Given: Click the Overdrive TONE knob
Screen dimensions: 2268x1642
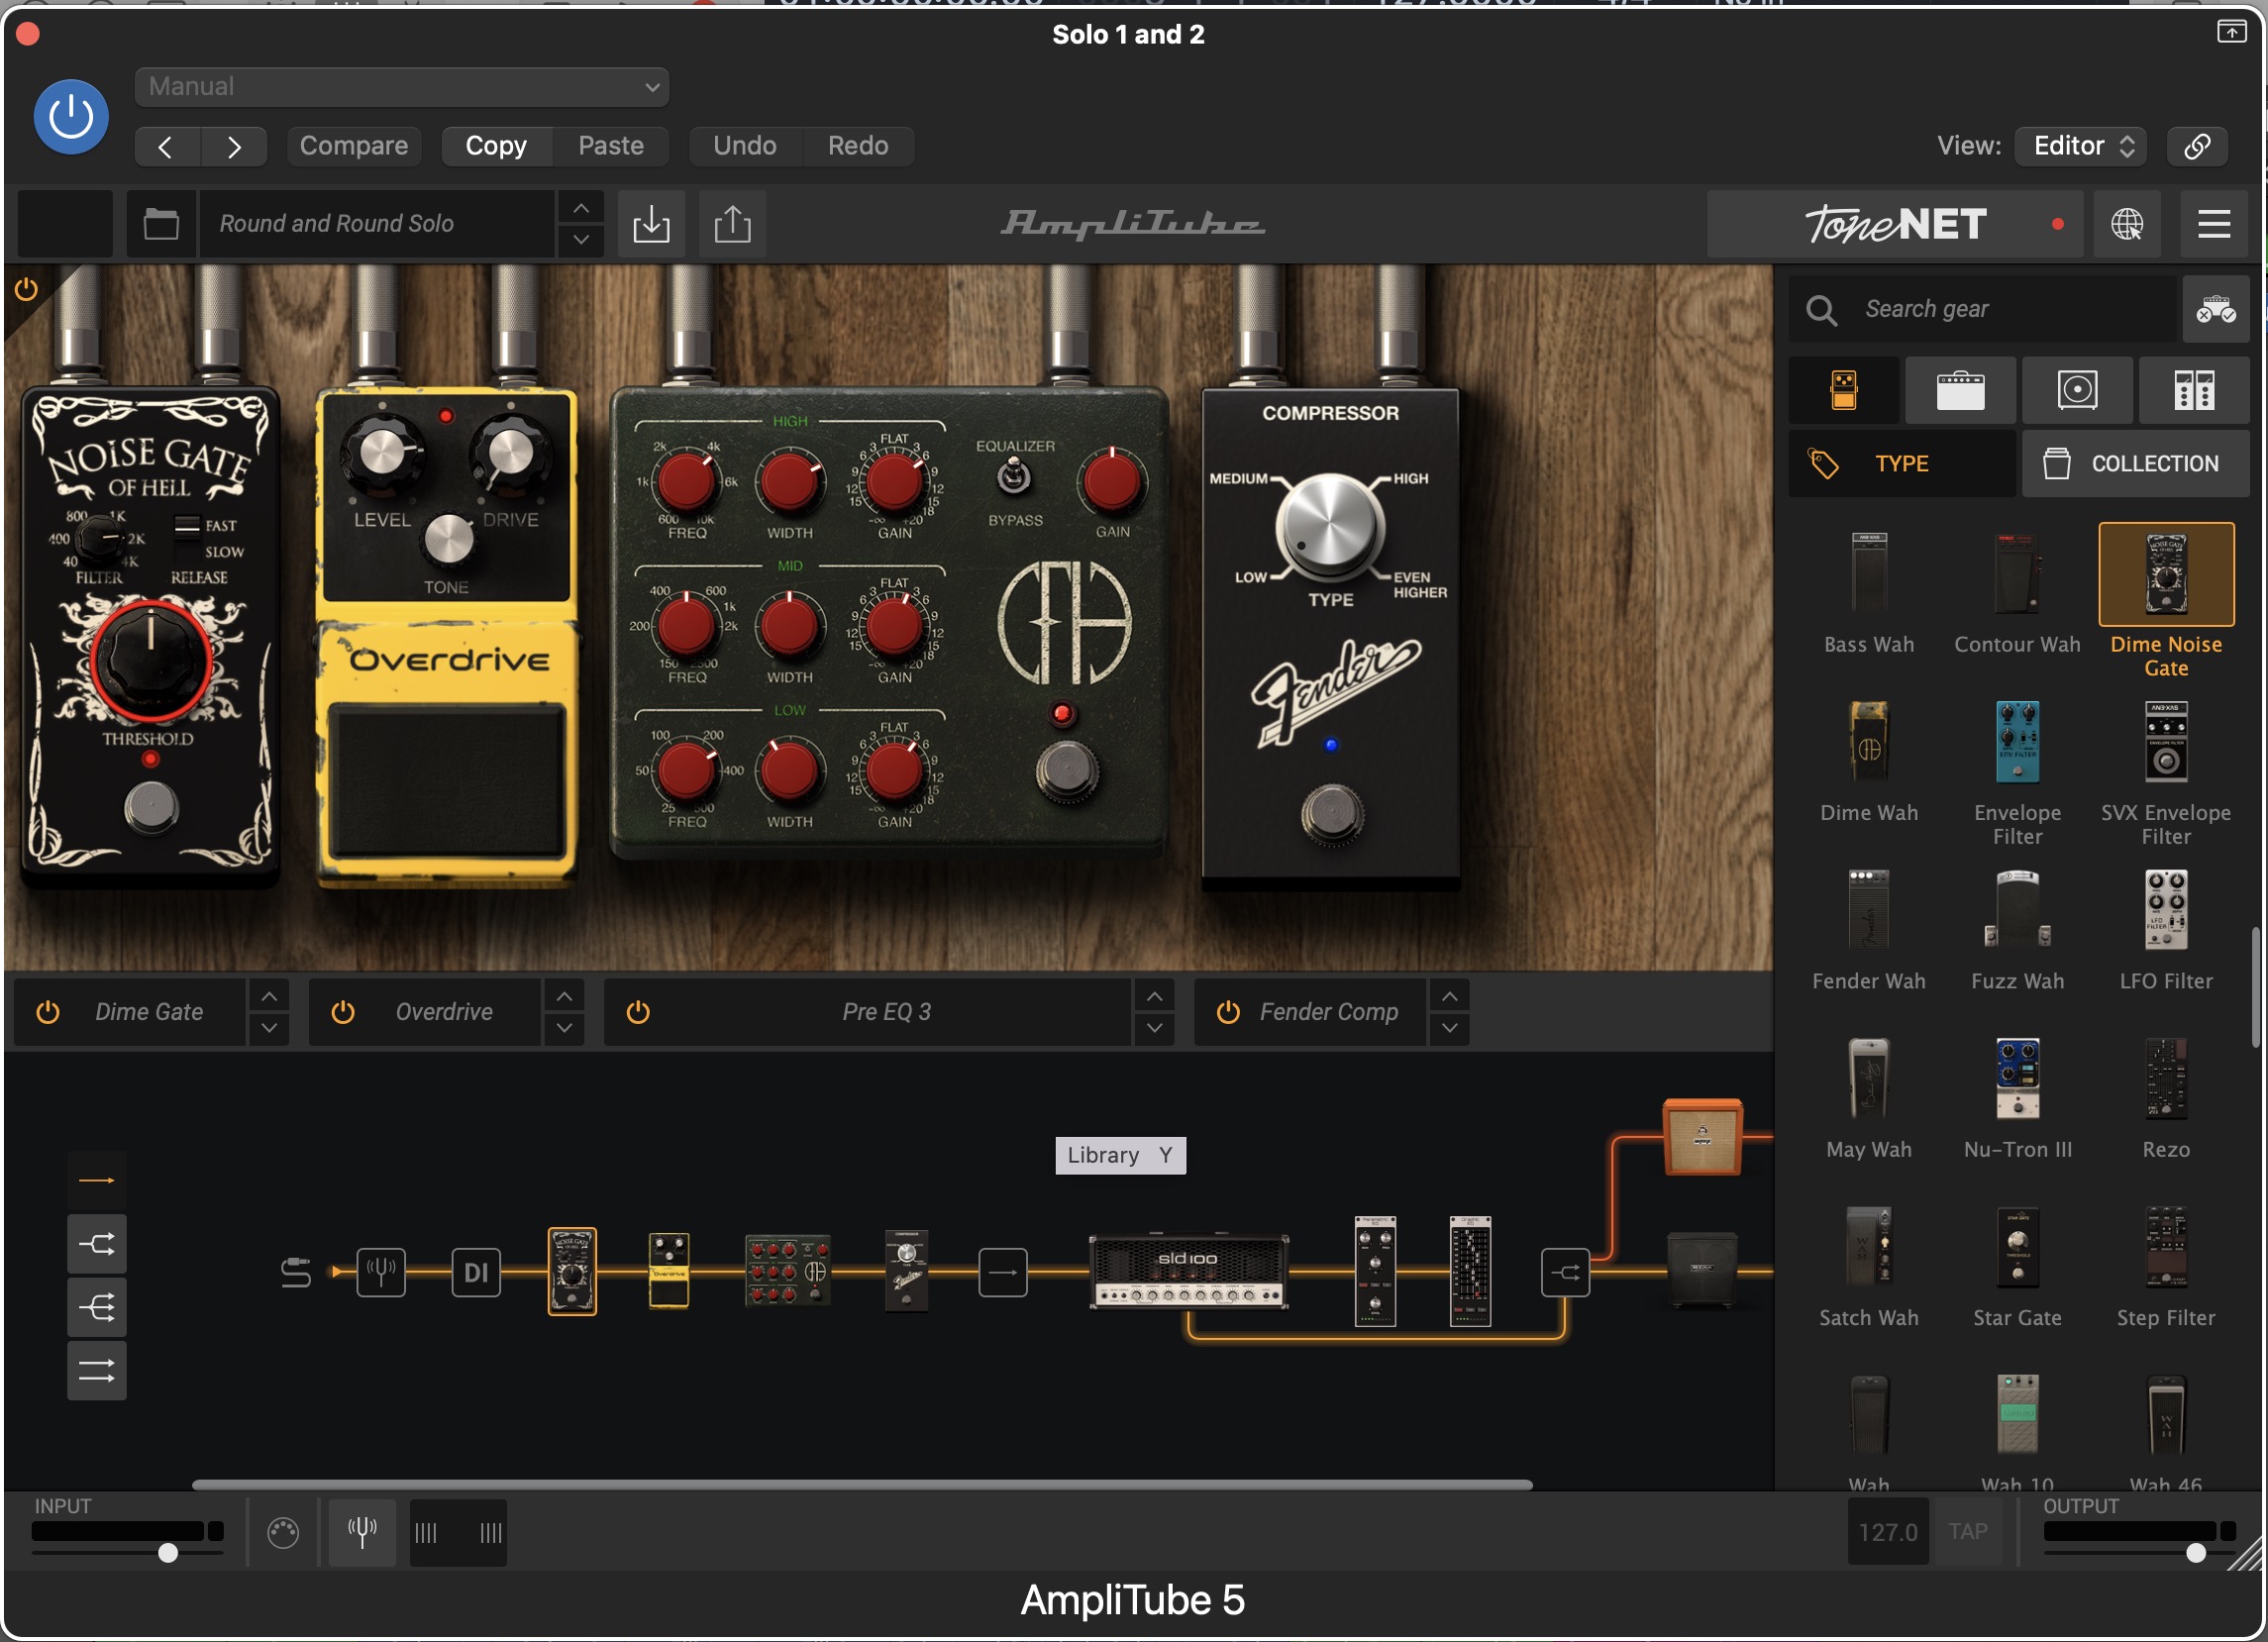Looking at the screenshot, I should pos(448,540).
